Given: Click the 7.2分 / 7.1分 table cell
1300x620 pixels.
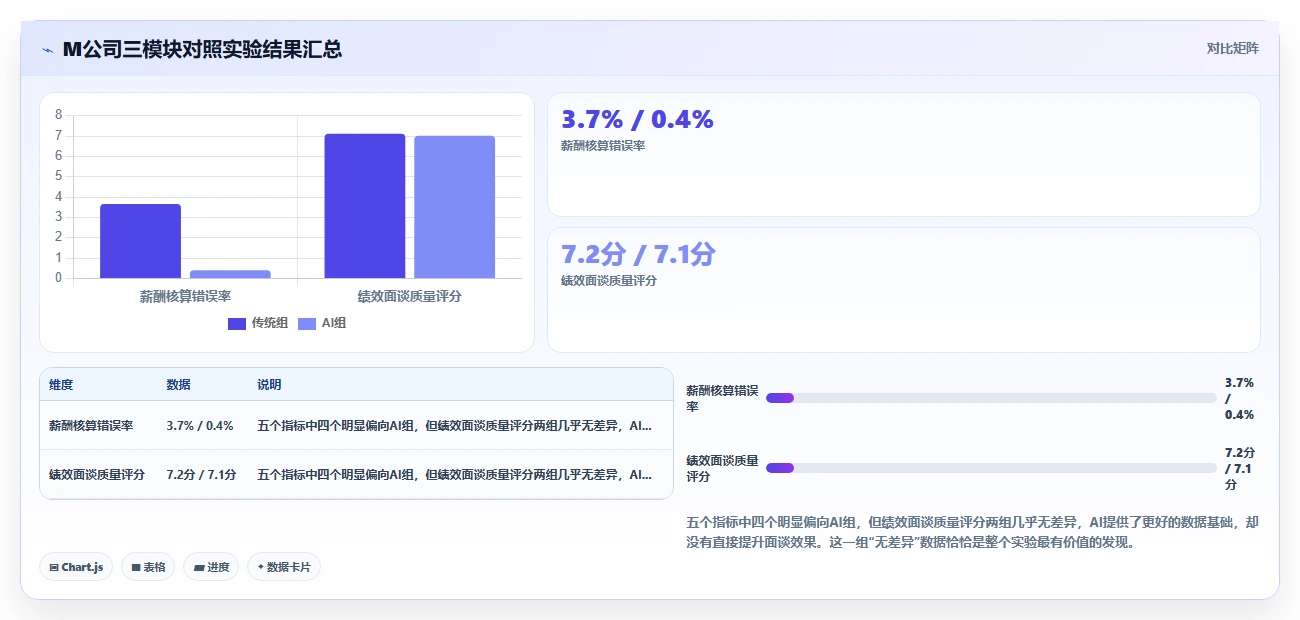Looking at the screenshot, I should pos(201,474).
